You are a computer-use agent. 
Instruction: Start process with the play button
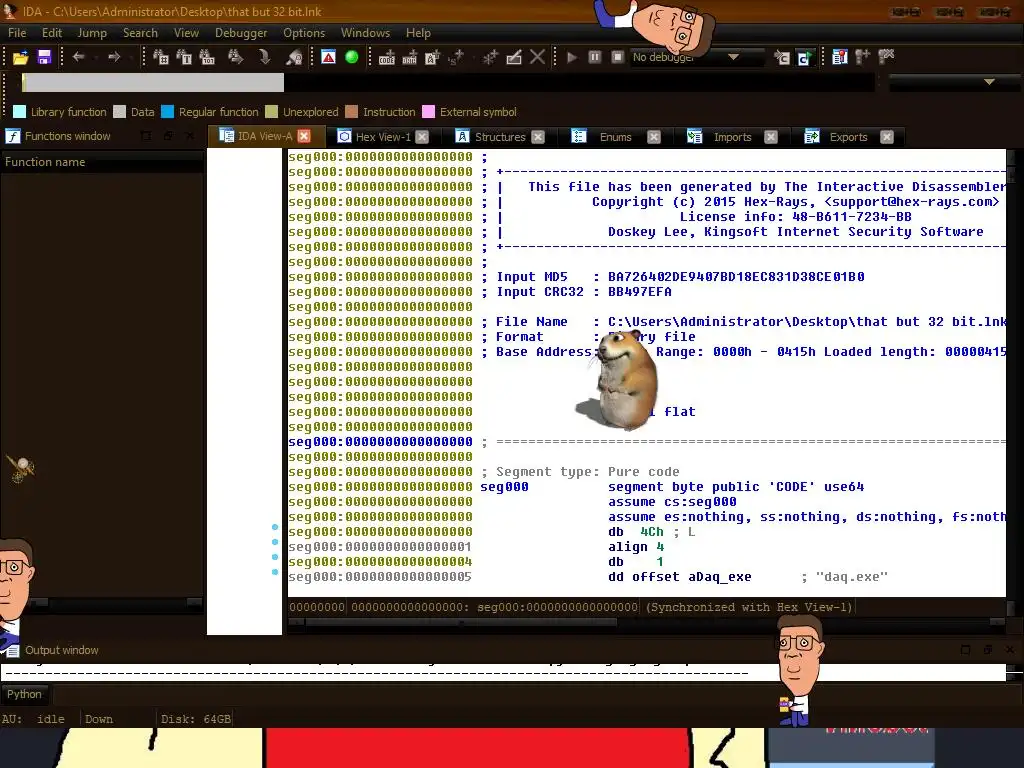click(571, 57)
